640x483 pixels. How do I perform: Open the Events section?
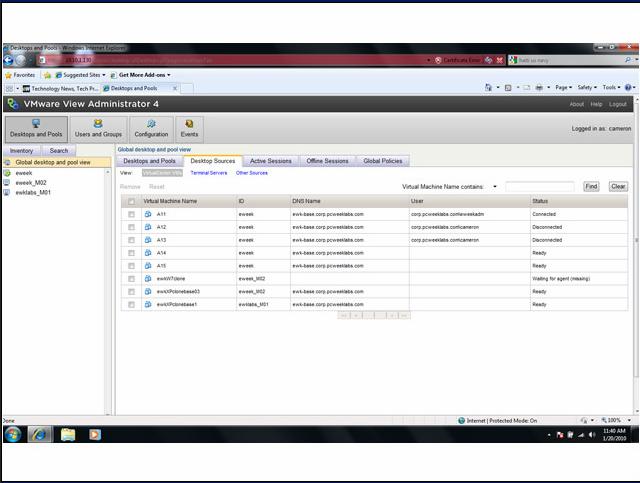pos(189,129)
